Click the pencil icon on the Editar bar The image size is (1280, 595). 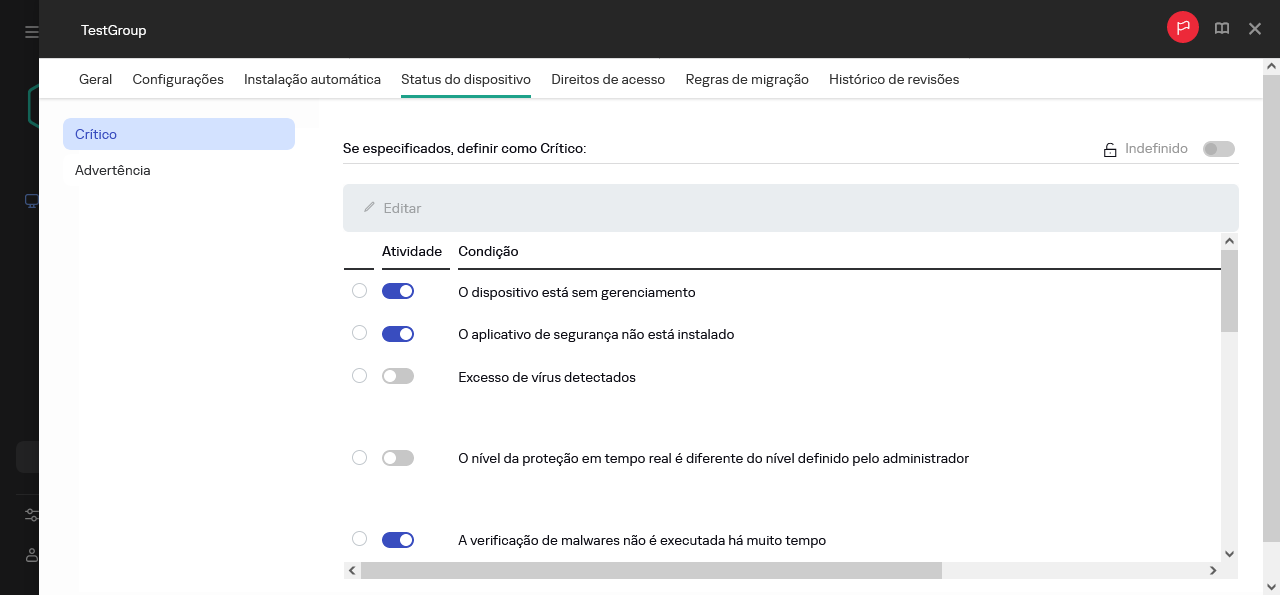pyautogui.click(x=371, y=207)
